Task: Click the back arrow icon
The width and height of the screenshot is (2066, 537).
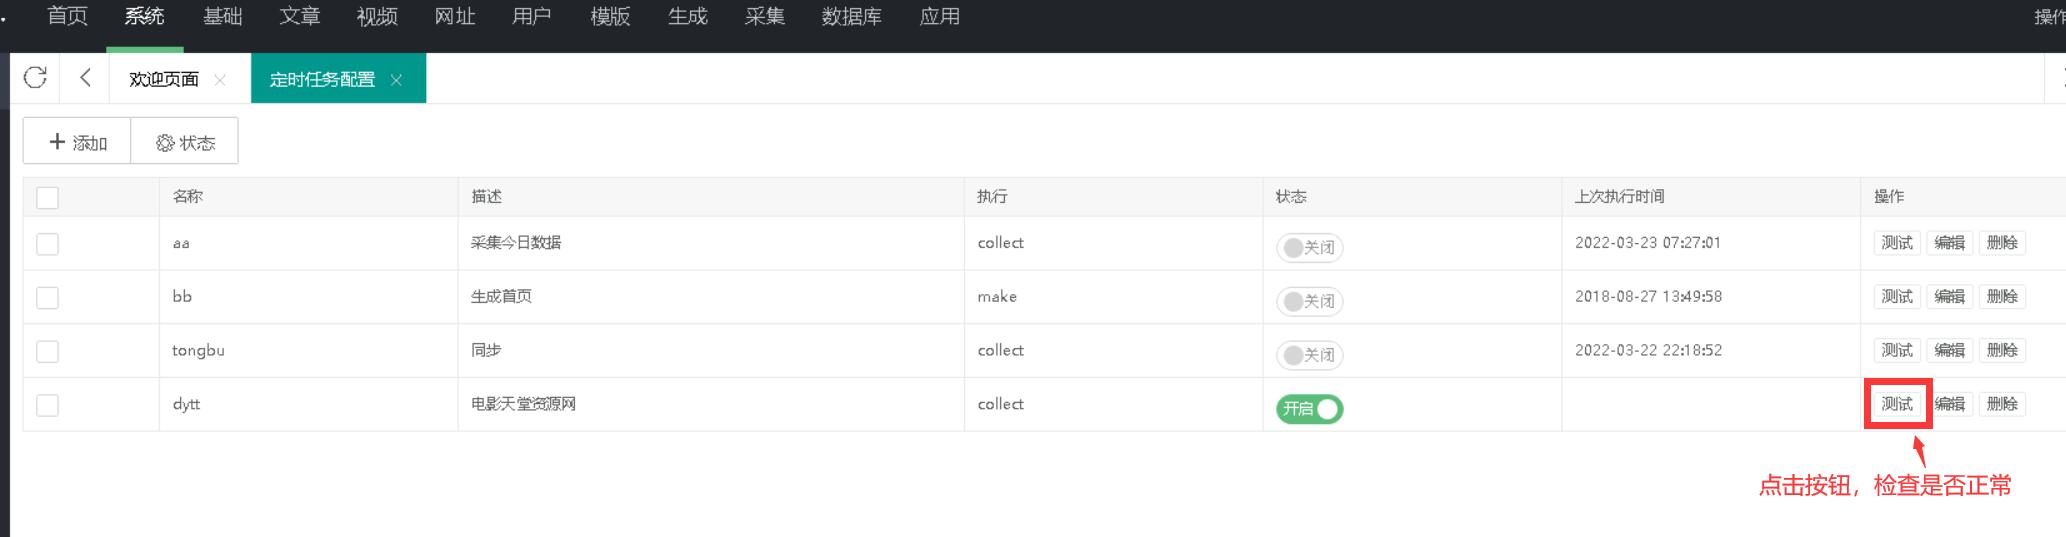Action: (x=85, y=78)
